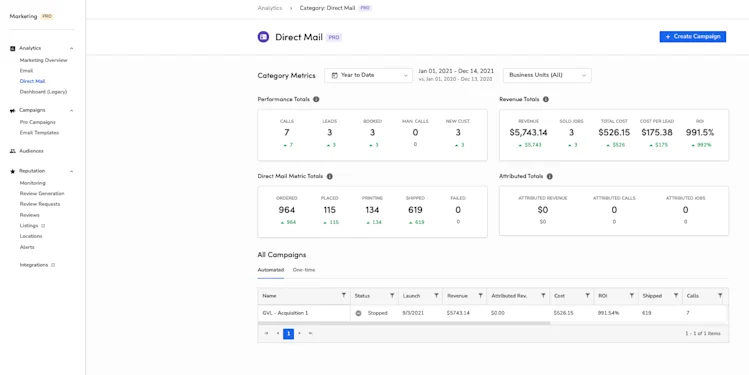Filter the Attributed Rev. column

click(x=543, y=296)
